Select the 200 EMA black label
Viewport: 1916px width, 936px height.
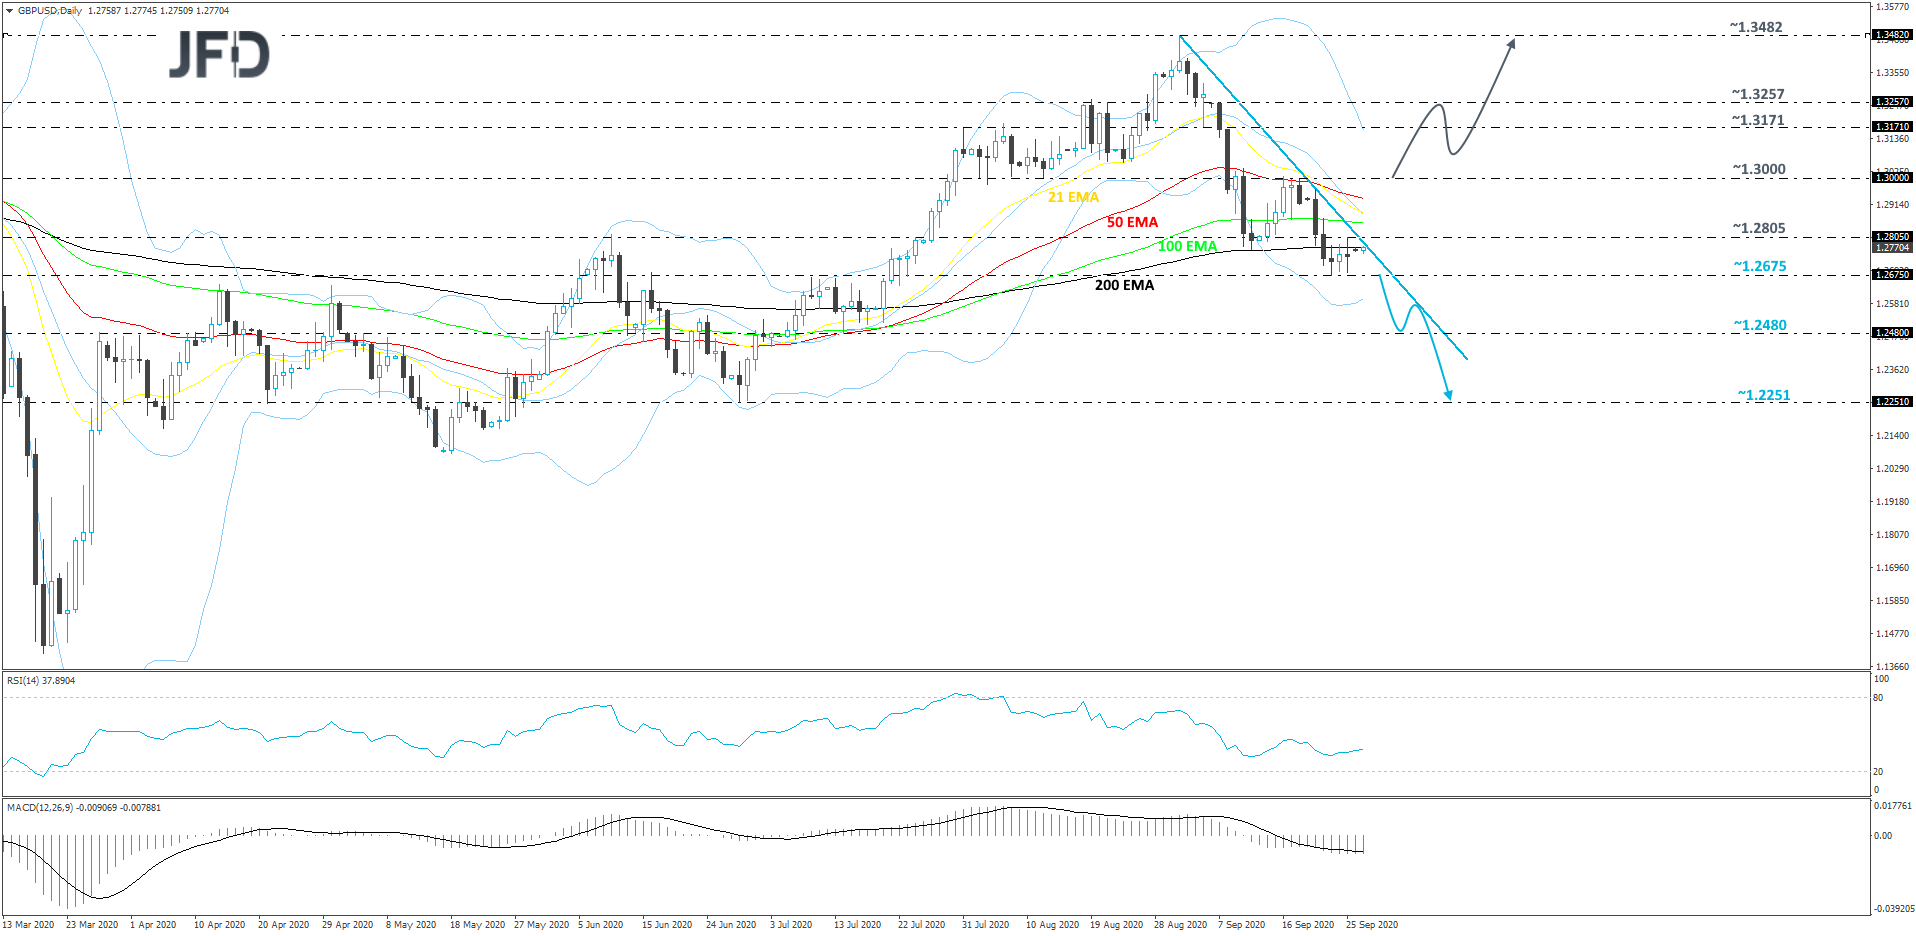coord(1124,285)
